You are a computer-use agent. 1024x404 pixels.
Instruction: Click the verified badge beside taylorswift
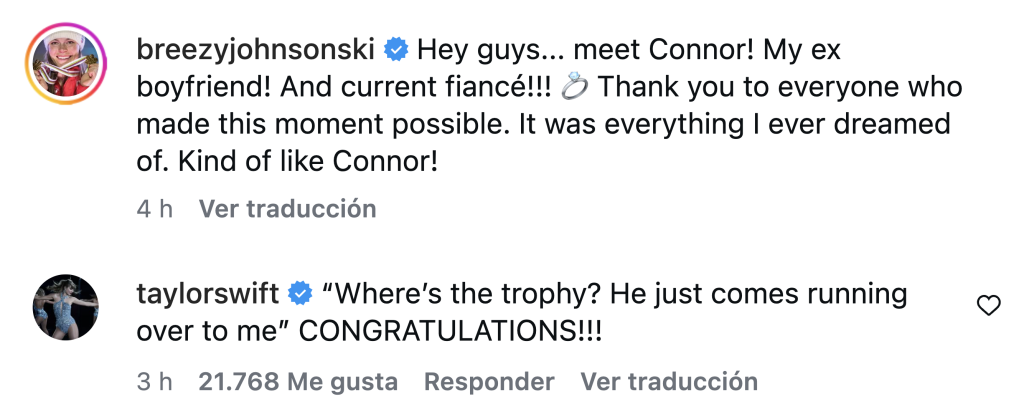coord(298,294)
